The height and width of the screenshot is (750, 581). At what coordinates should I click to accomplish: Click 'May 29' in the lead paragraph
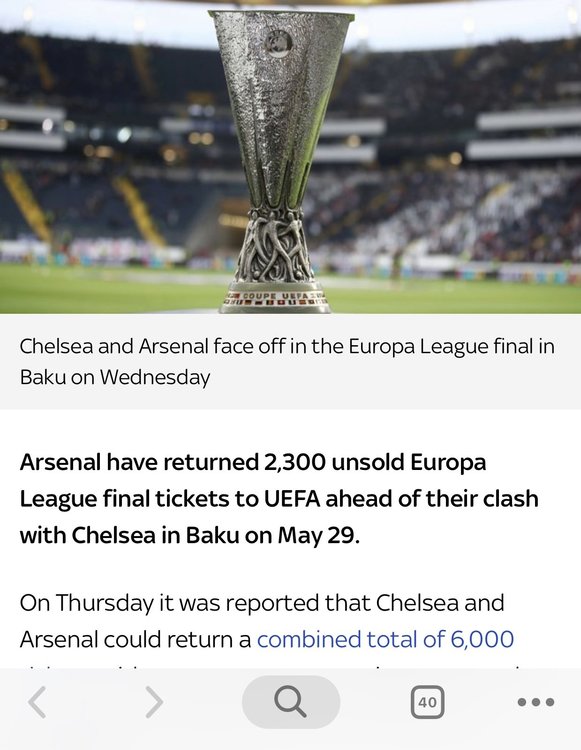click(317, 535)
